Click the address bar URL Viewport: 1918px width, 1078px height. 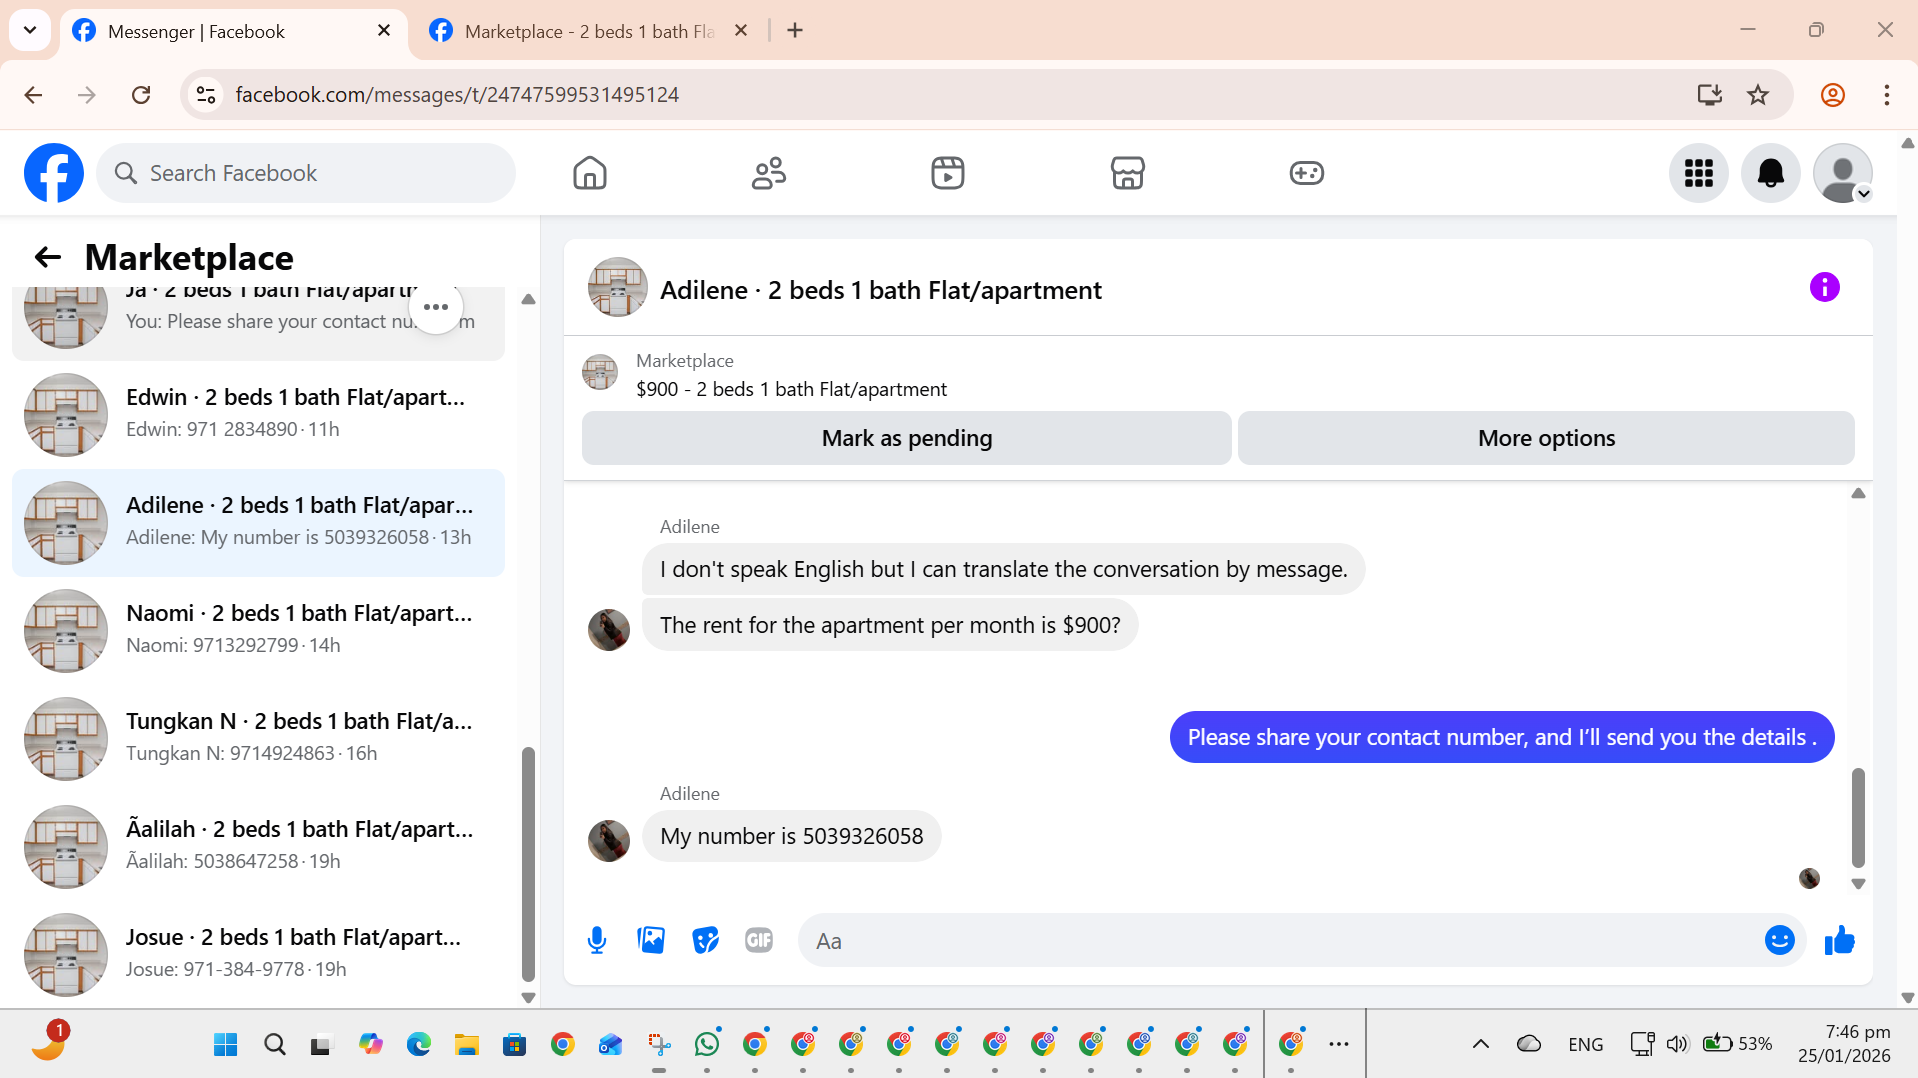click(457, 95)
